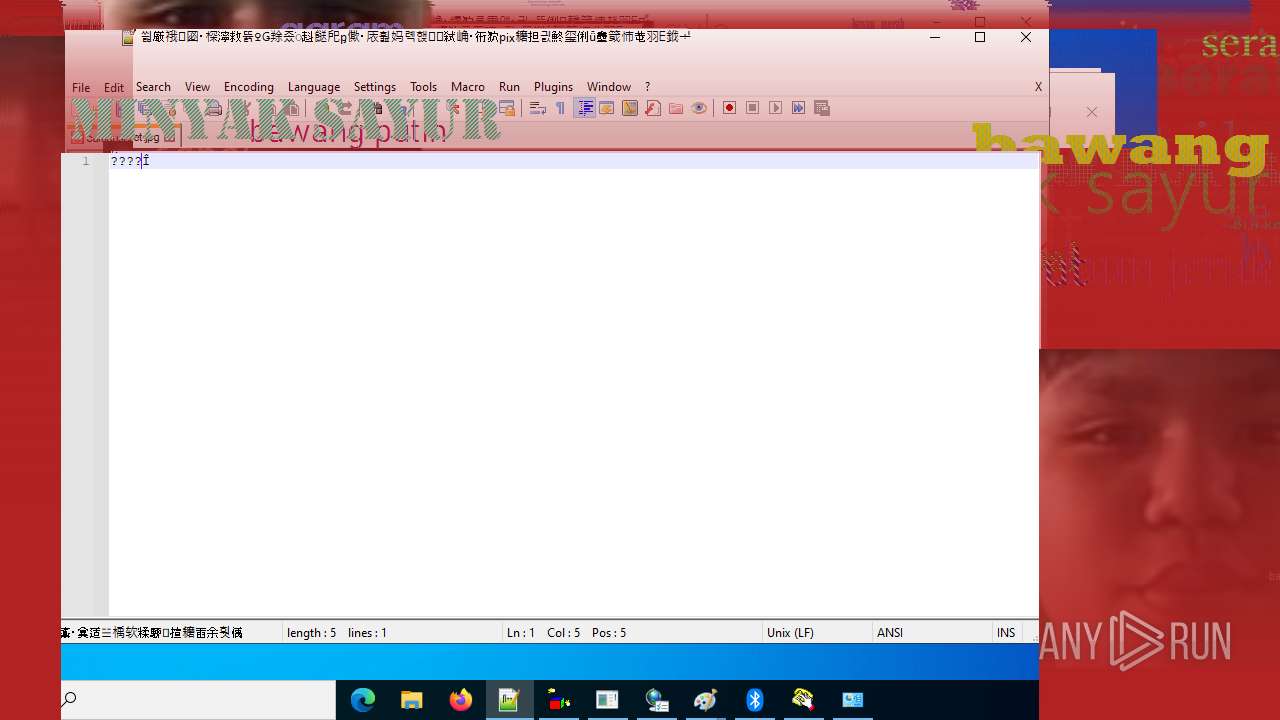Image resolution: width=1280 pixels, height=720 pixels.
Task: Click the macro Playback icon
Action: pos(775,108)
